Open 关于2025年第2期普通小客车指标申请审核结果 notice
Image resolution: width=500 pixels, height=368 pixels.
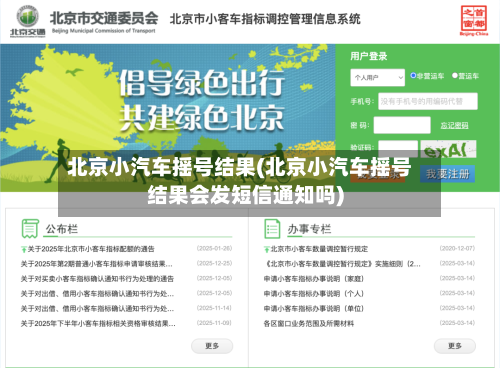pyautogui.click(x=97, y=264)
